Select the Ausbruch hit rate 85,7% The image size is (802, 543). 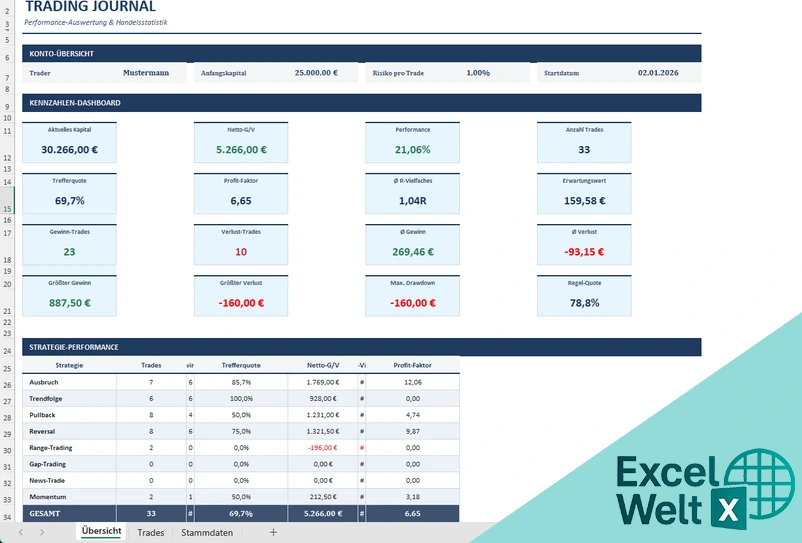[241, 382]
